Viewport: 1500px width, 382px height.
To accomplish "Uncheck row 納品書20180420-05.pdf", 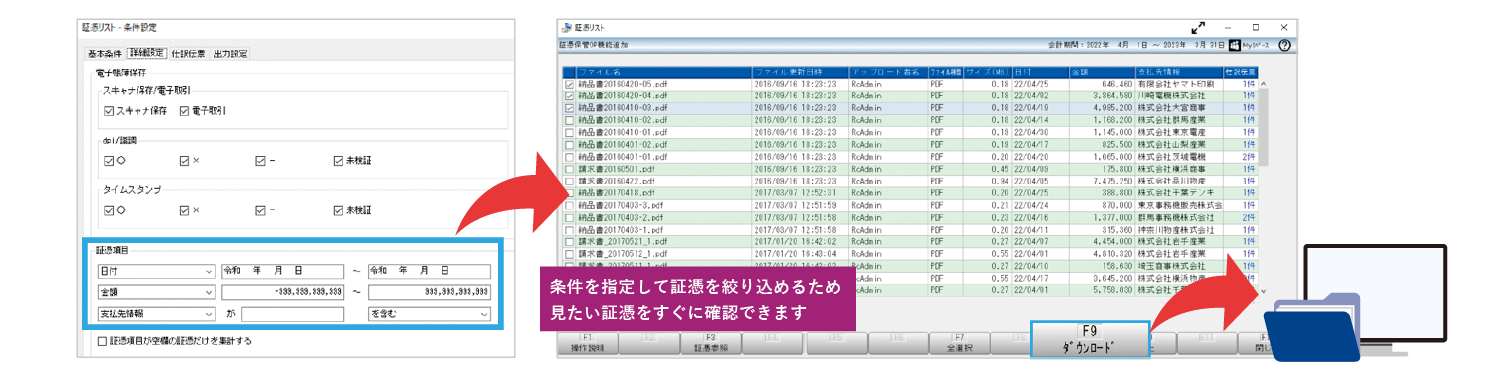I will 570,84.
